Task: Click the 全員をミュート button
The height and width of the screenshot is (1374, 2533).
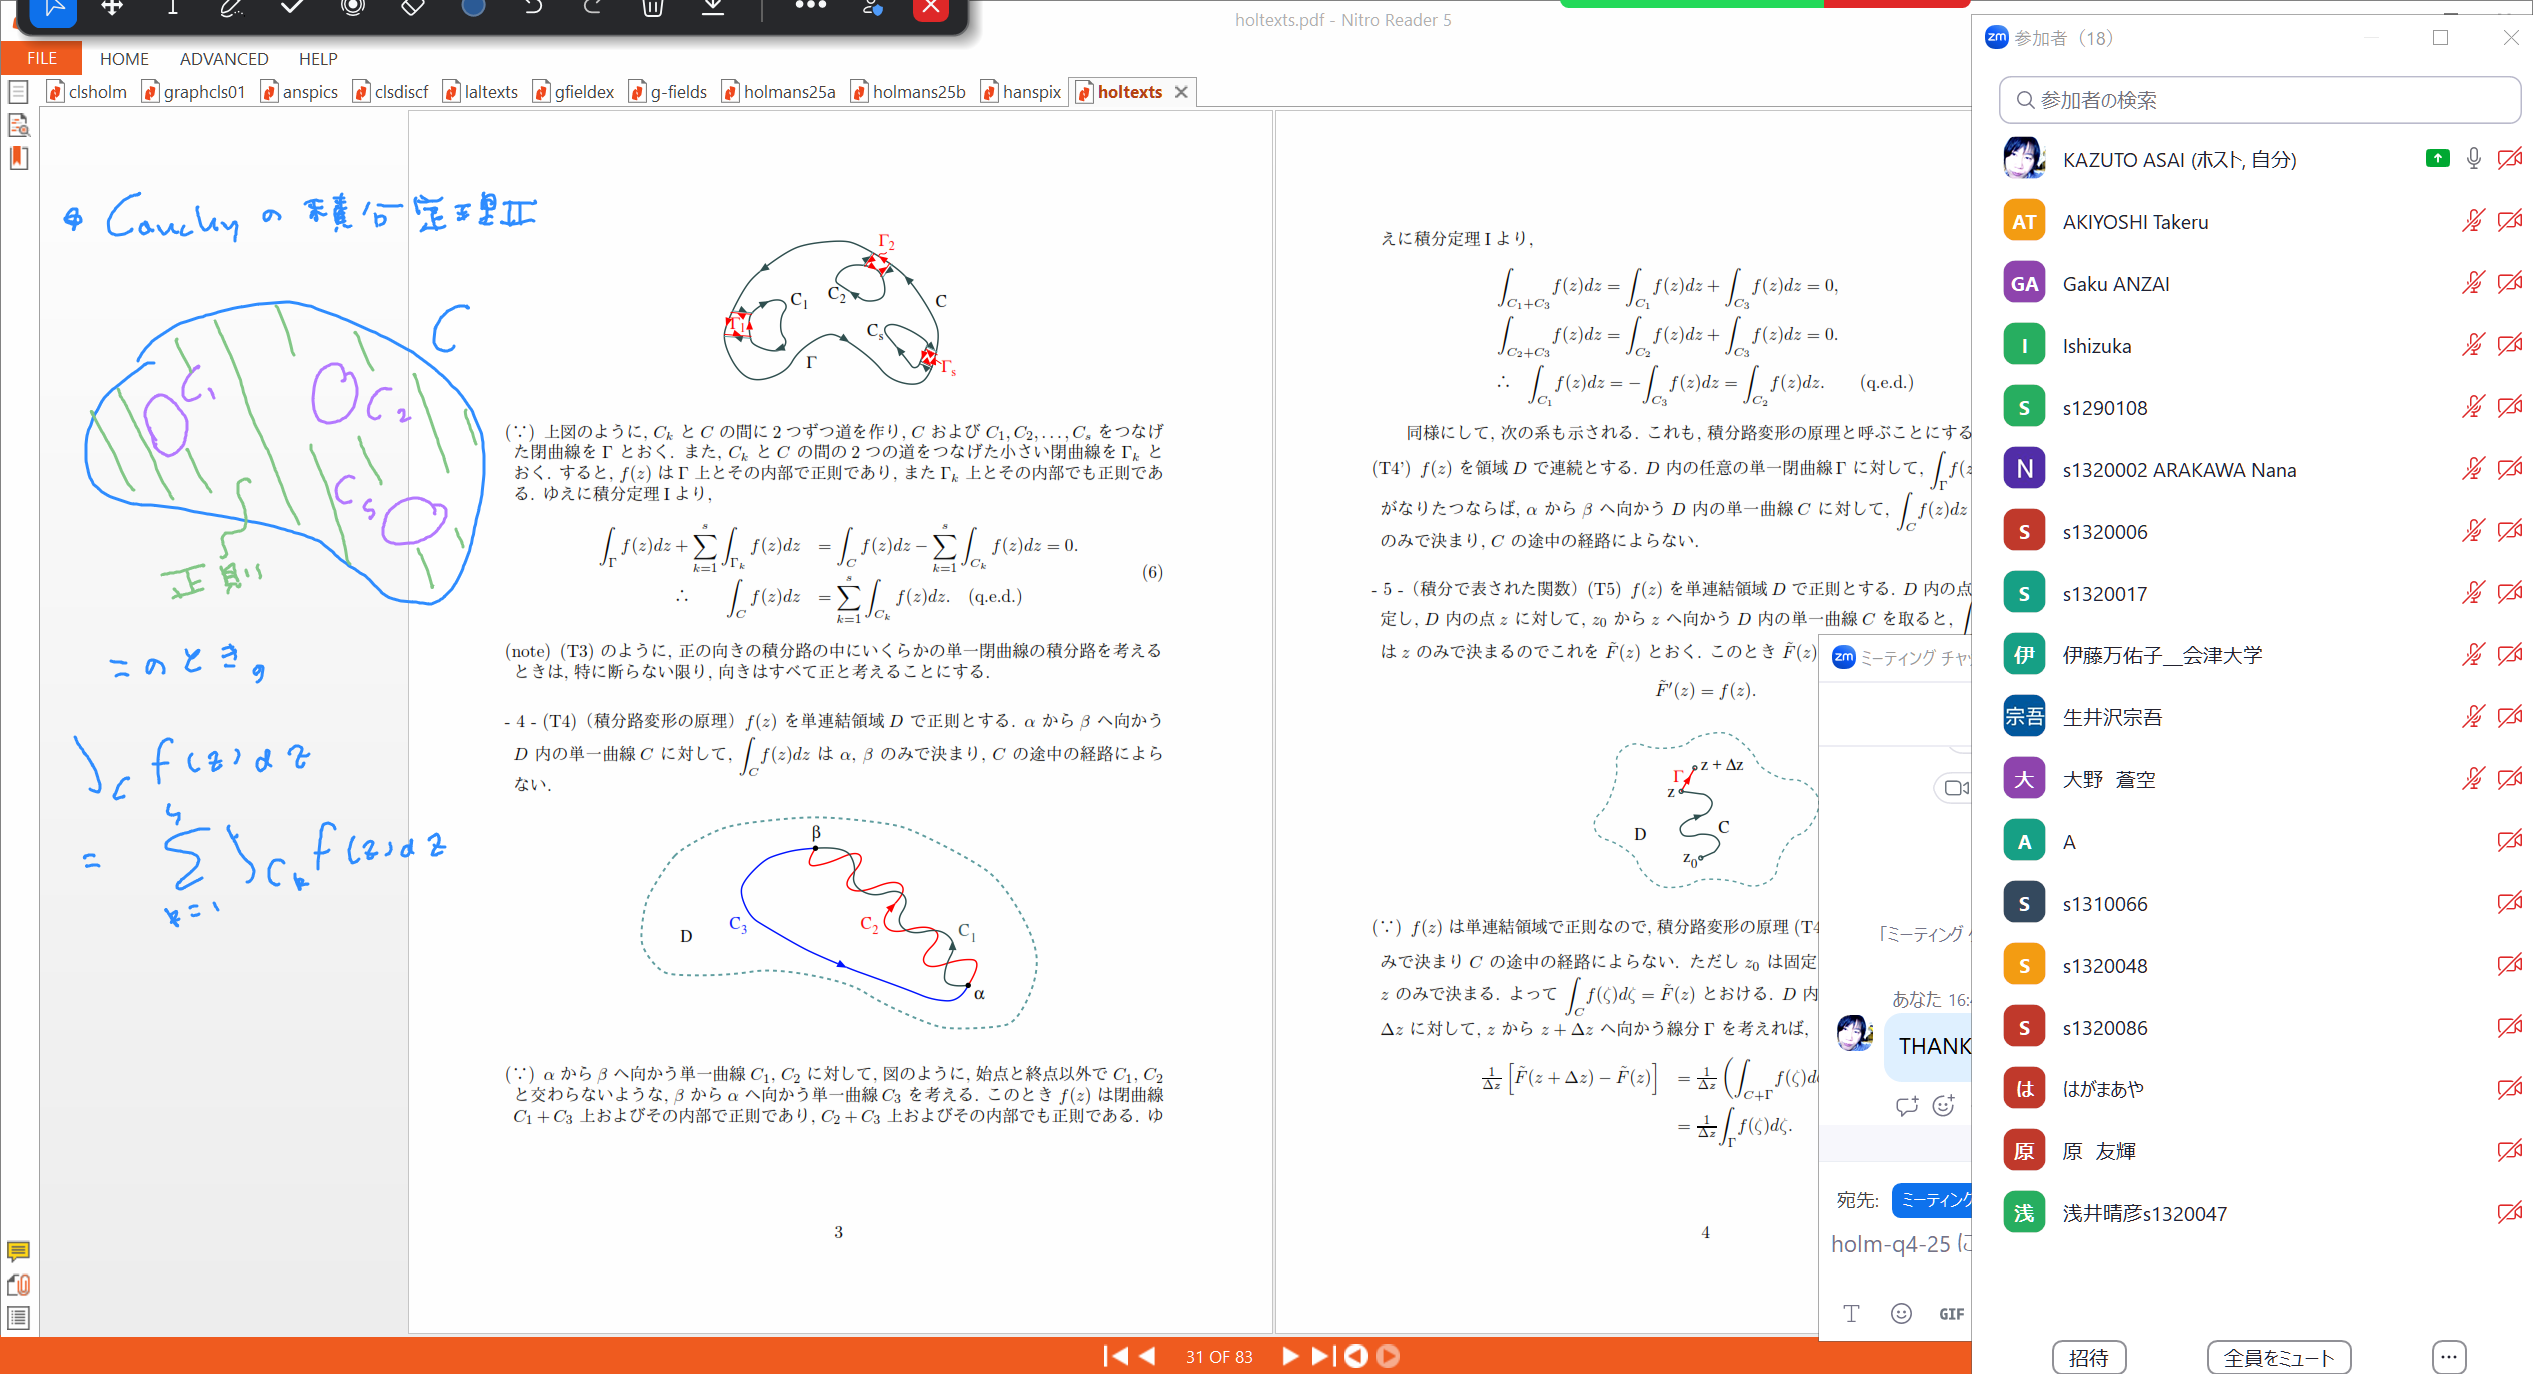Action: click(2278, 1357)
